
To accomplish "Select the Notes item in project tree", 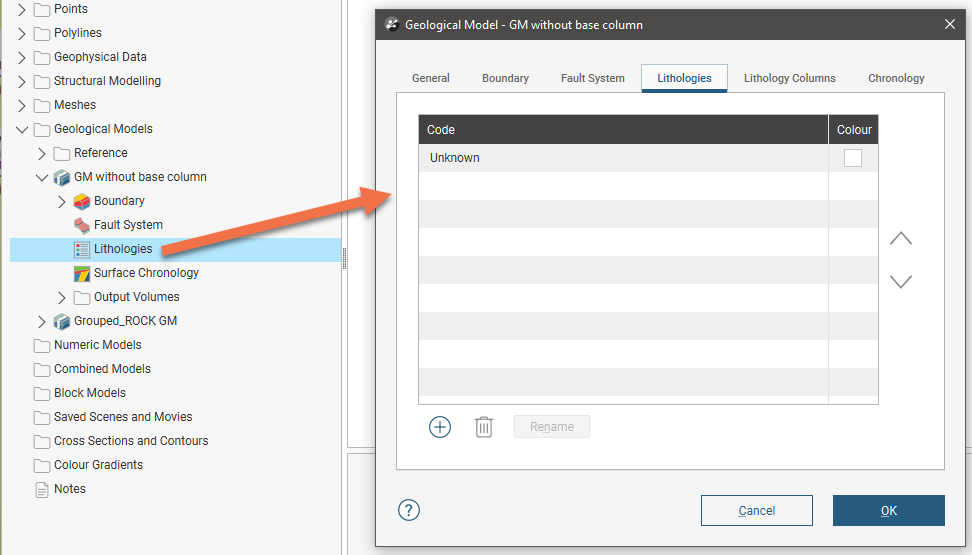I will point(69,489).
